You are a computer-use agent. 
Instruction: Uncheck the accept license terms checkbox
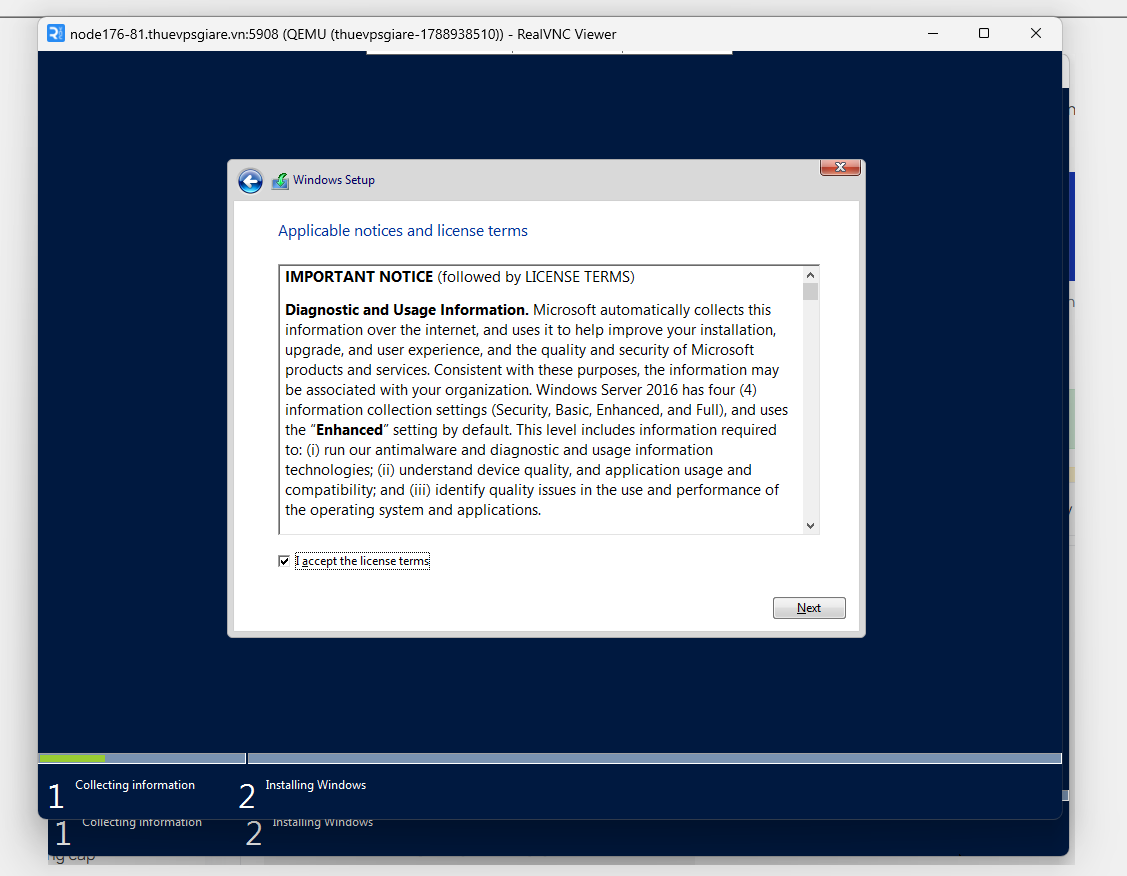[284, 561]
